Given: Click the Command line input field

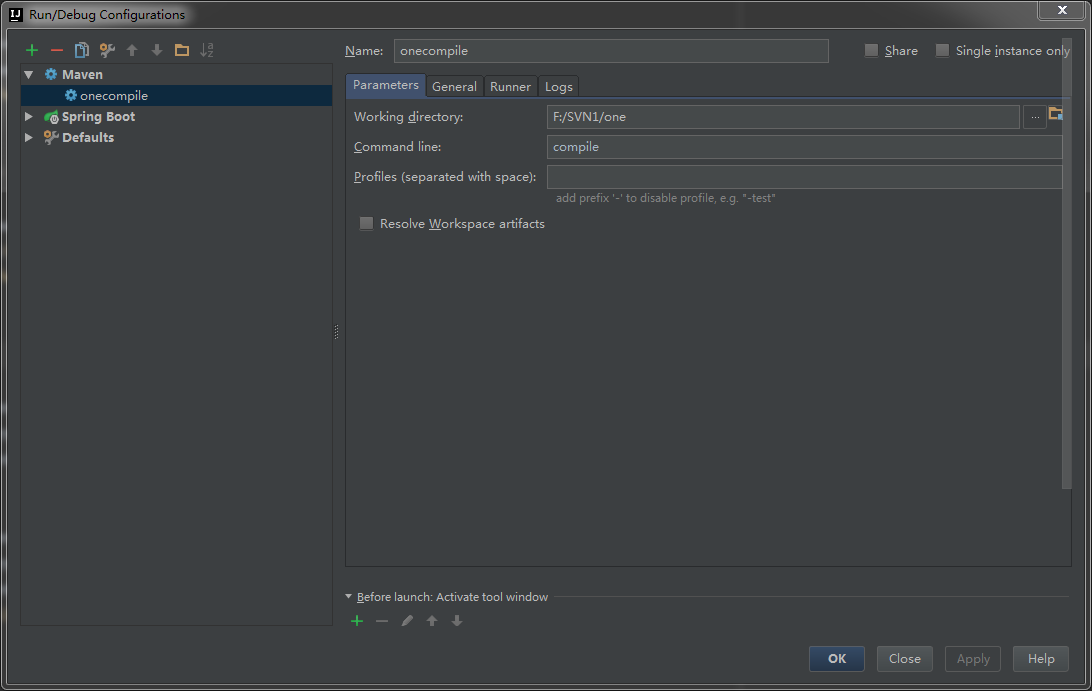Looking at the screenshot, I should click(804, 147).
